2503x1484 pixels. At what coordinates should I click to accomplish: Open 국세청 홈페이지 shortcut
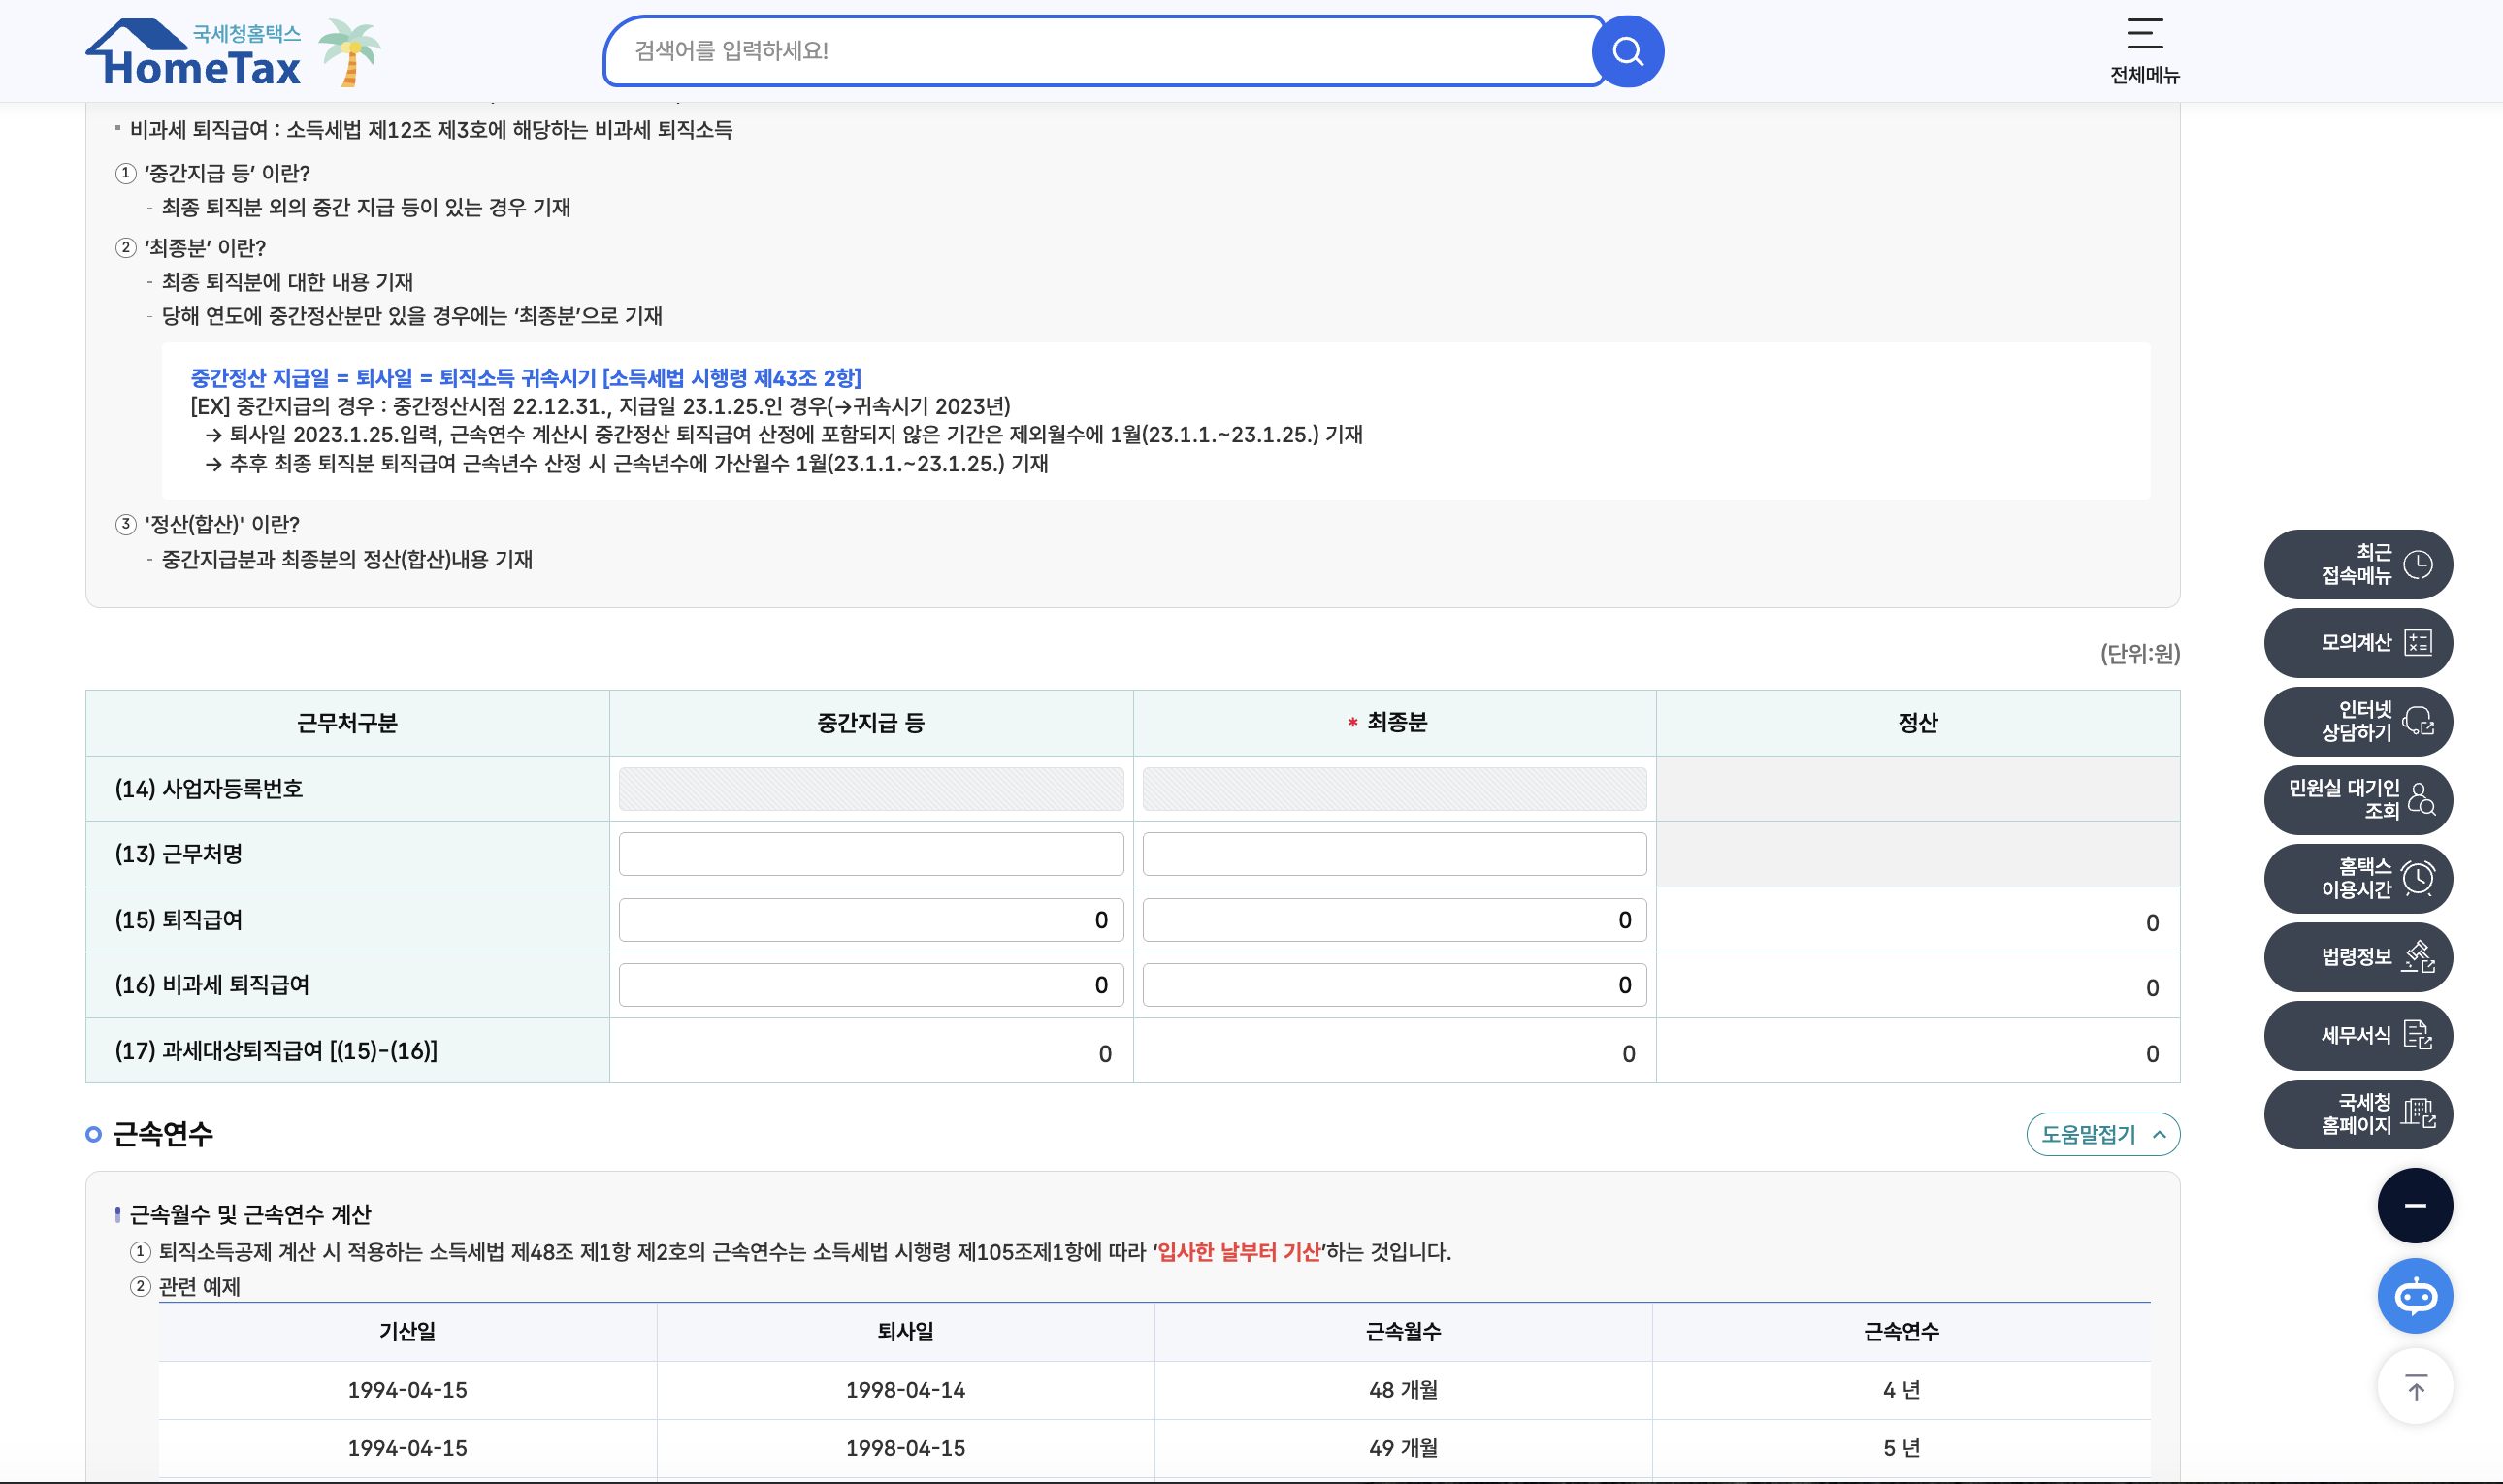2357,1114
